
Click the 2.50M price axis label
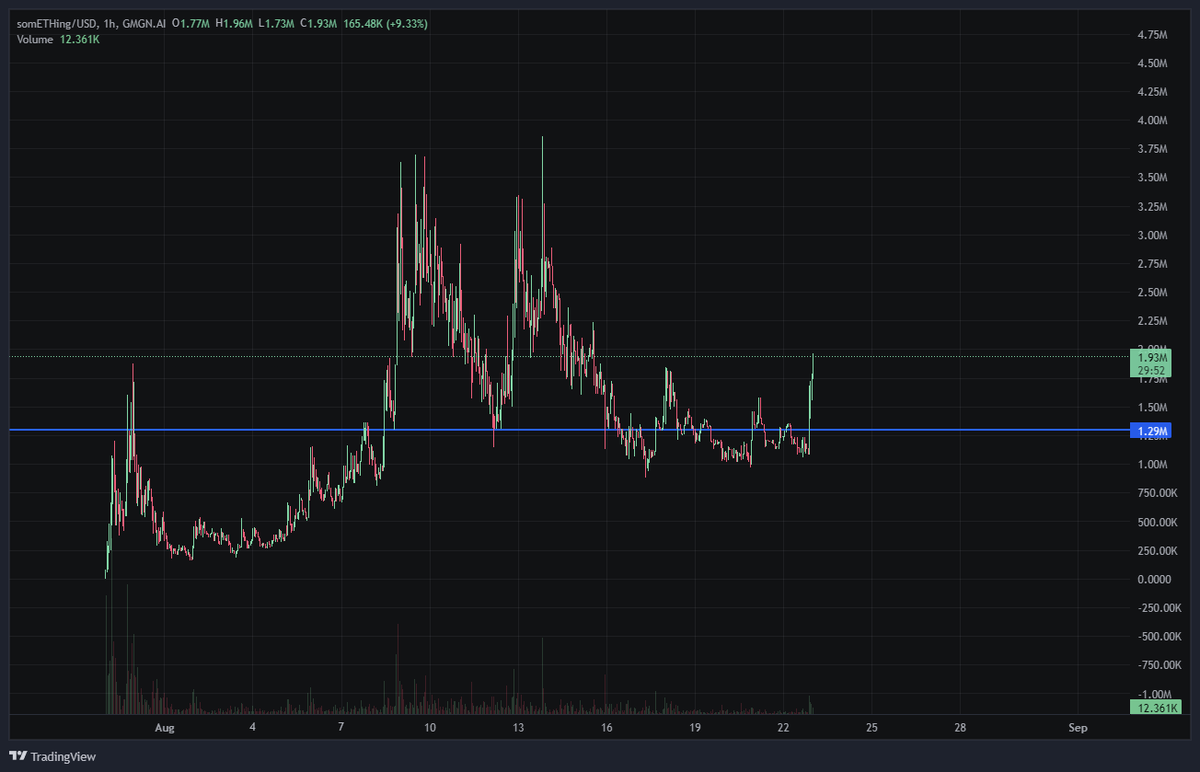click(x=1153, y=293)
